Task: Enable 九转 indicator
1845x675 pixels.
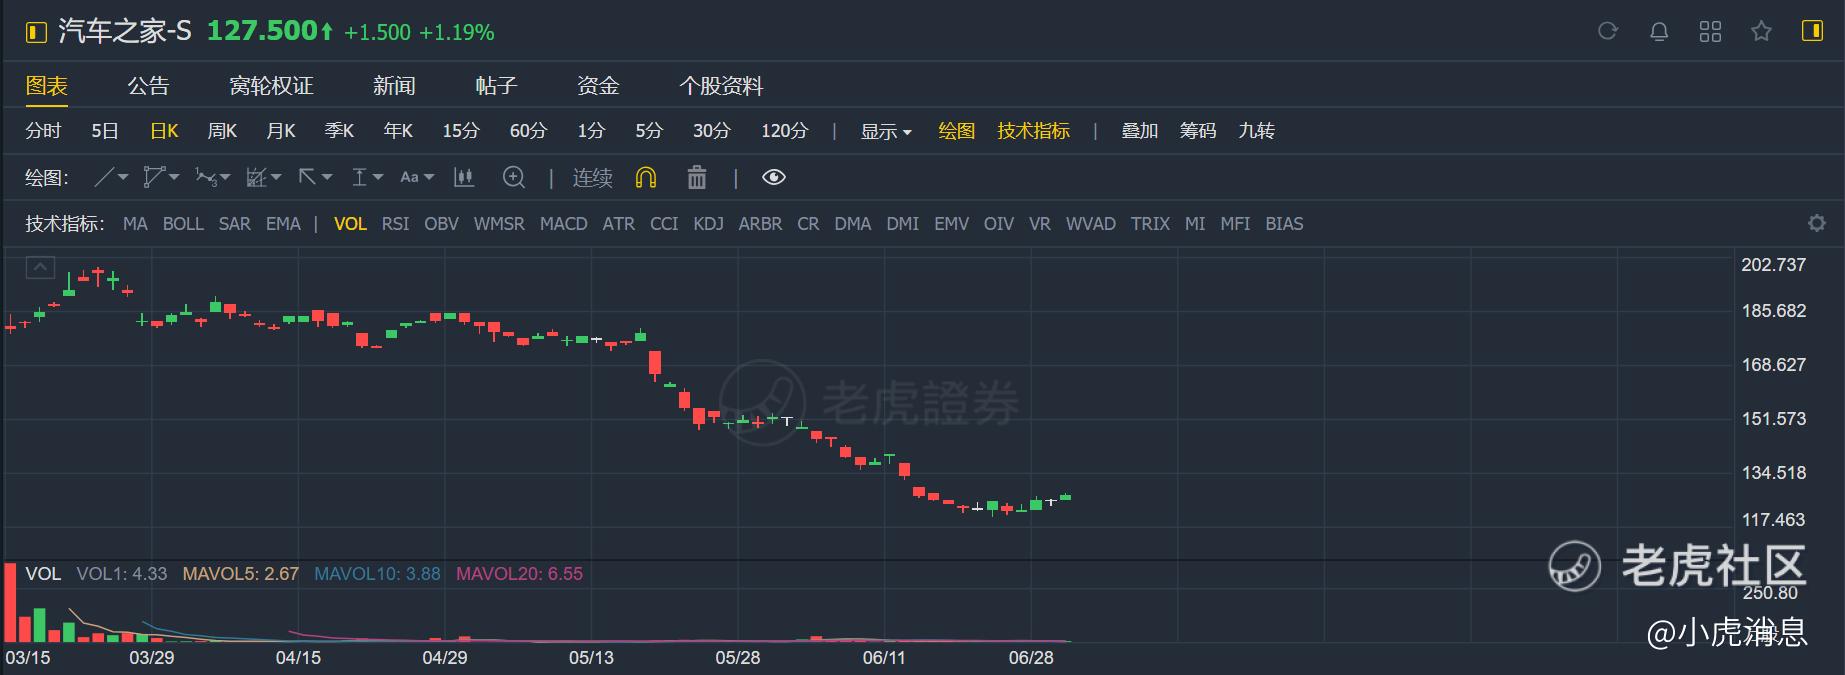Action: coord(1256,131)
